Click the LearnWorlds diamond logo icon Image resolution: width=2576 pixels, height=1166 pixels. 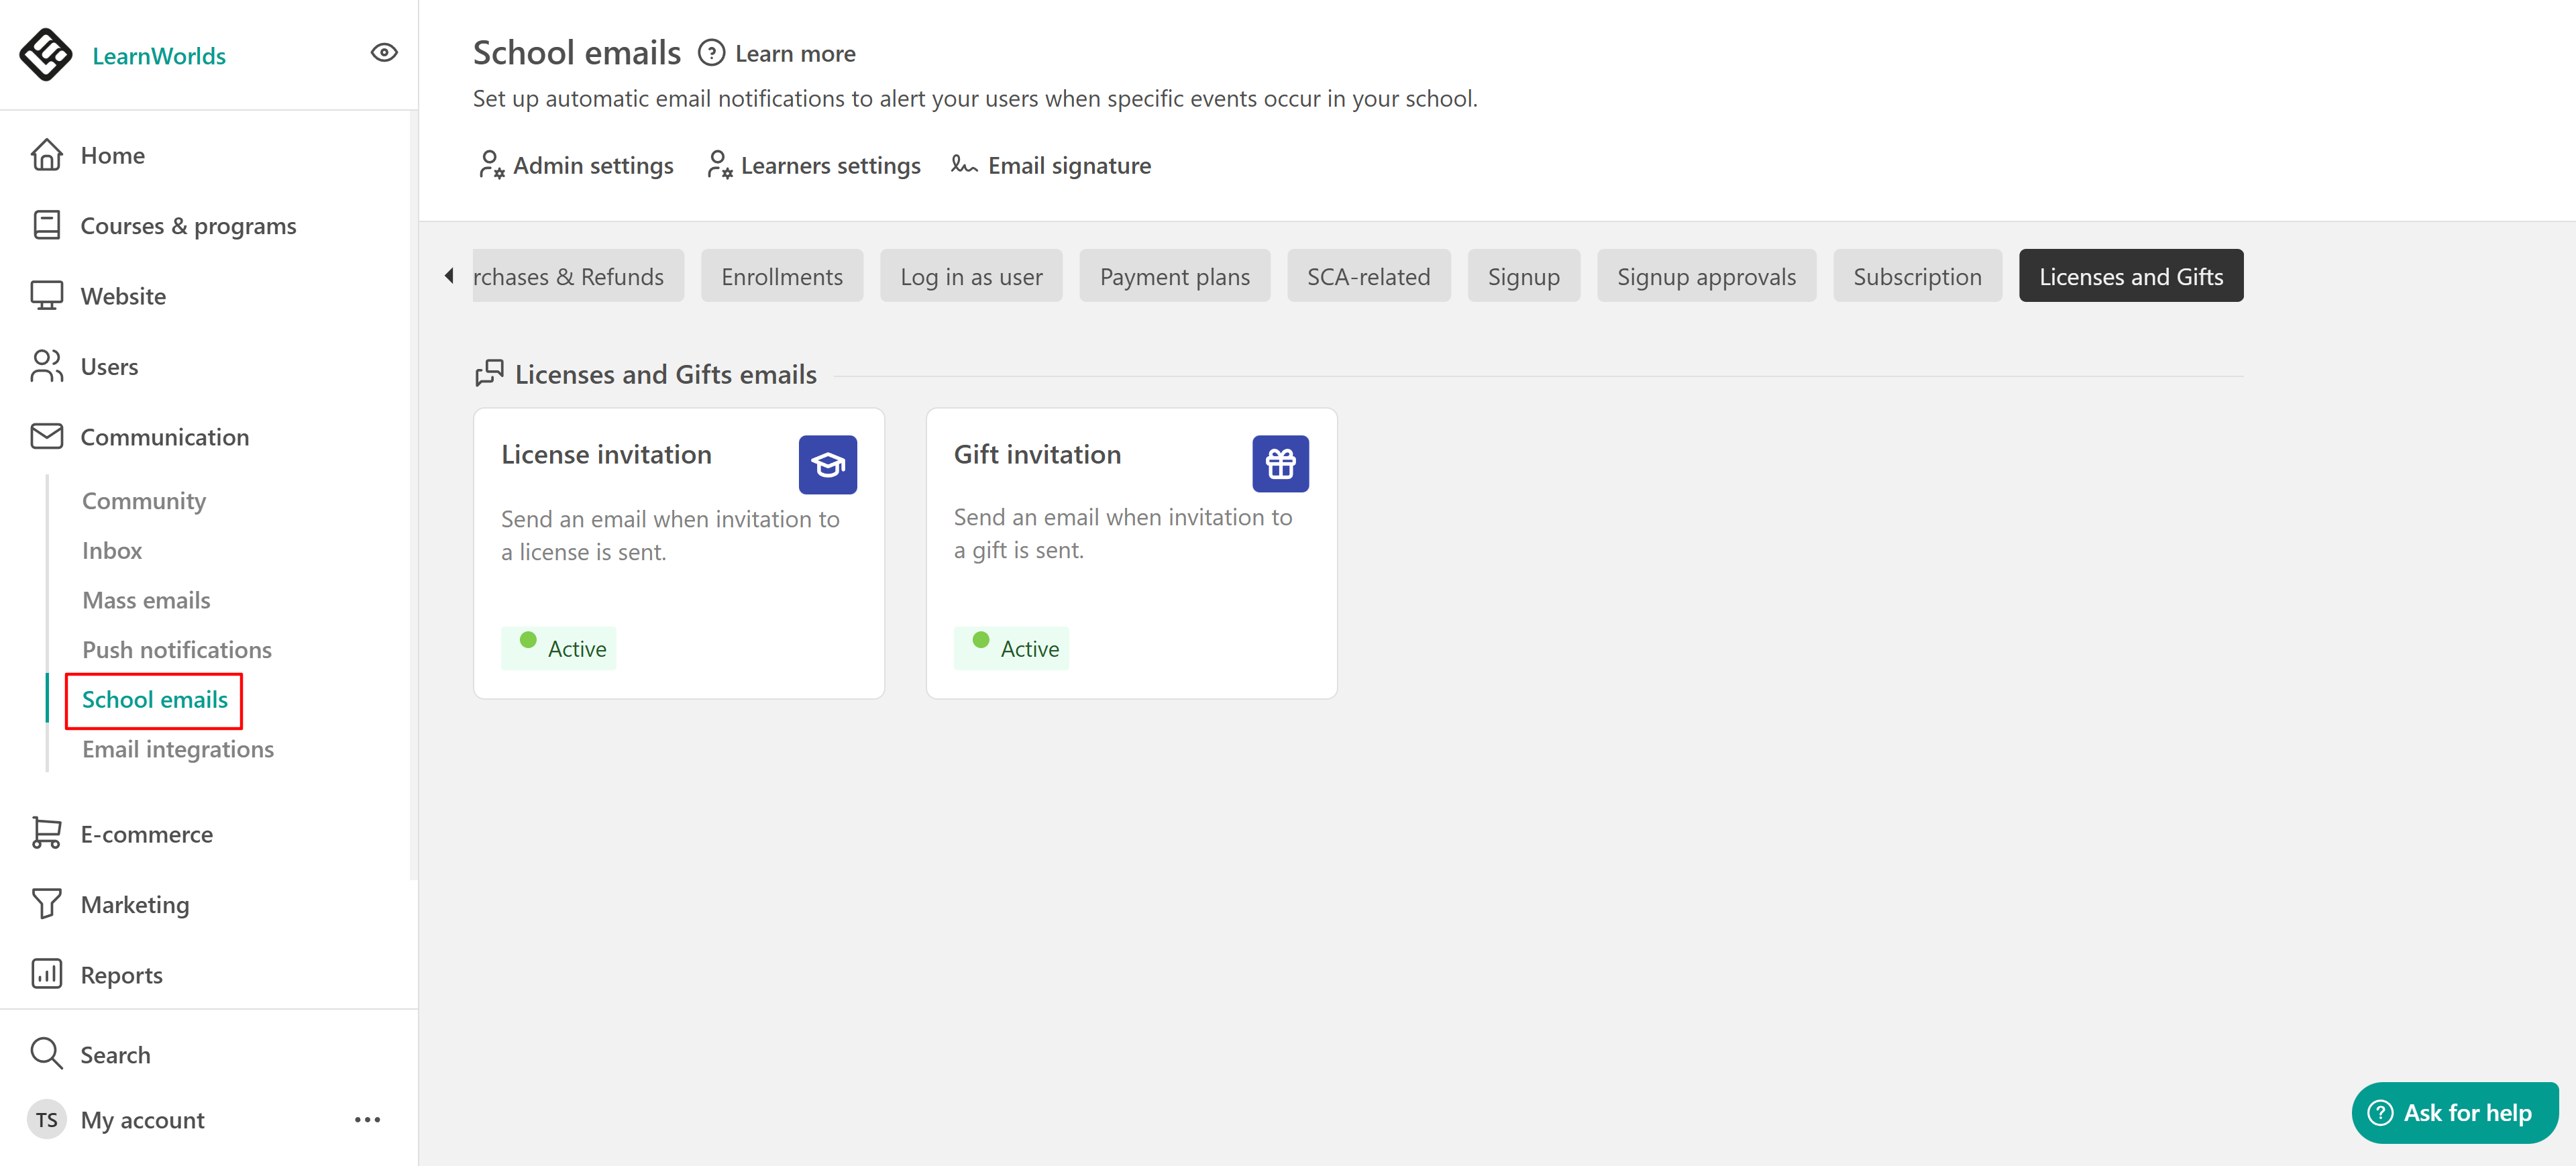[45, 54]
